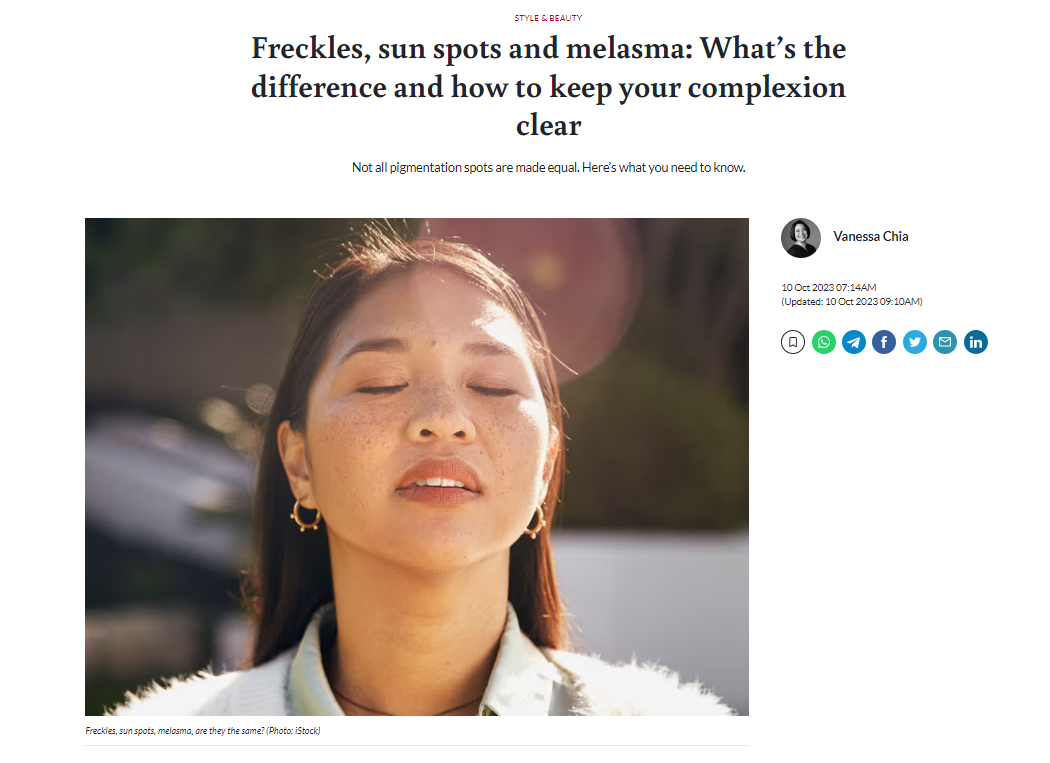Click the article headline about freckles and melasma
The image size is (1050, 763).
click(x=548, y=86)
